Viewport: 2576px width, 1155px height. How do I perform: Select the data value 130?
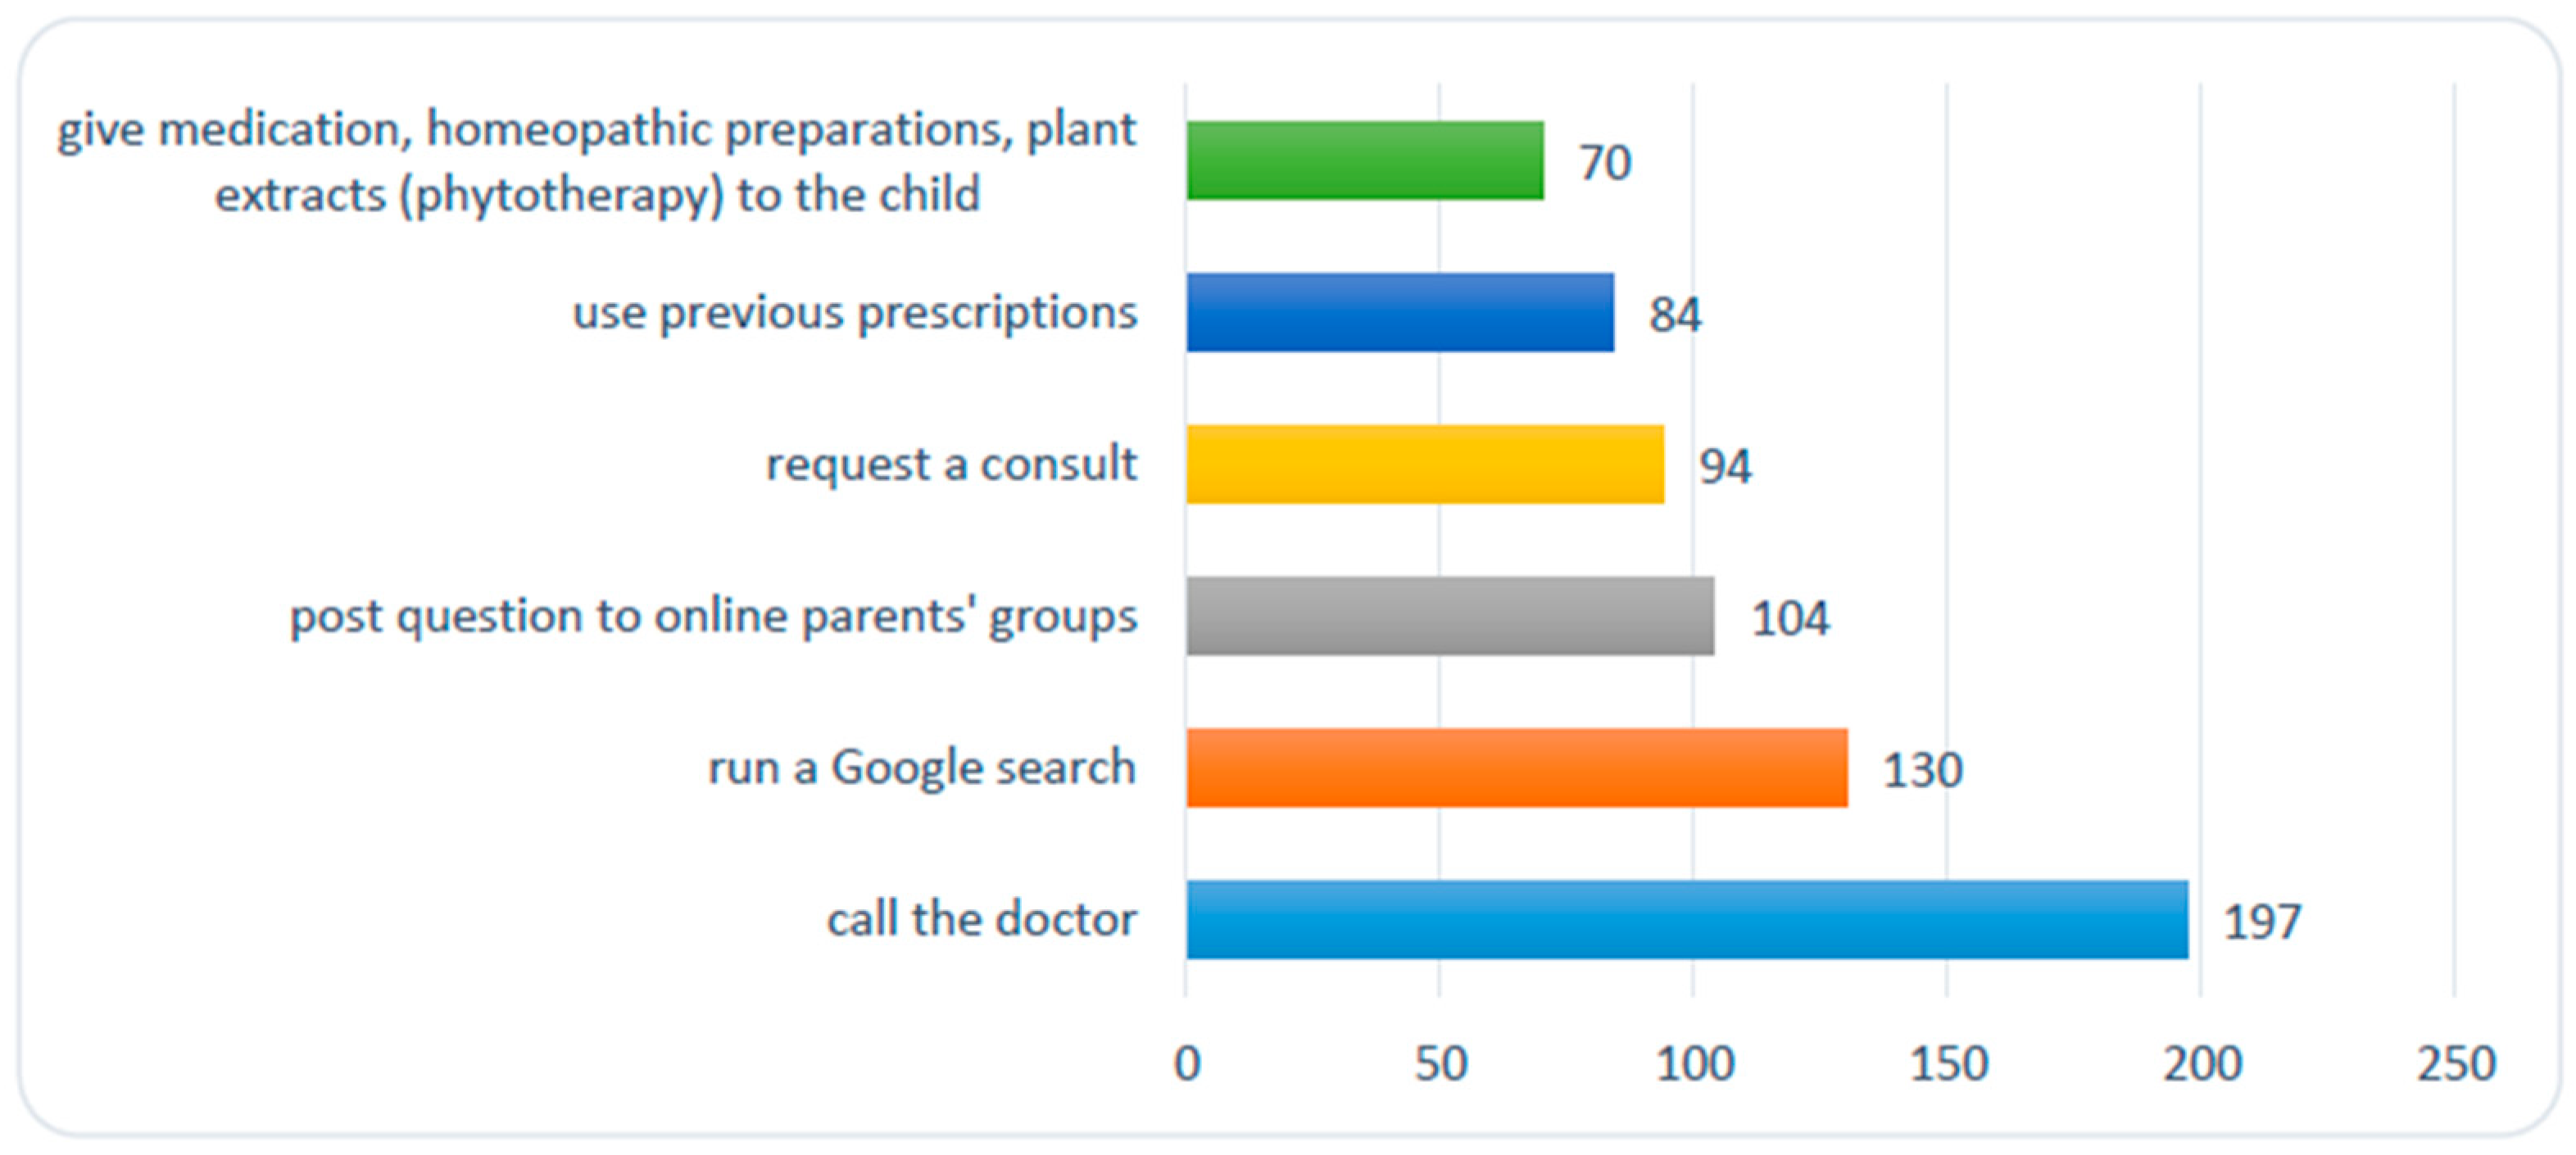[x=1922, y=770]
